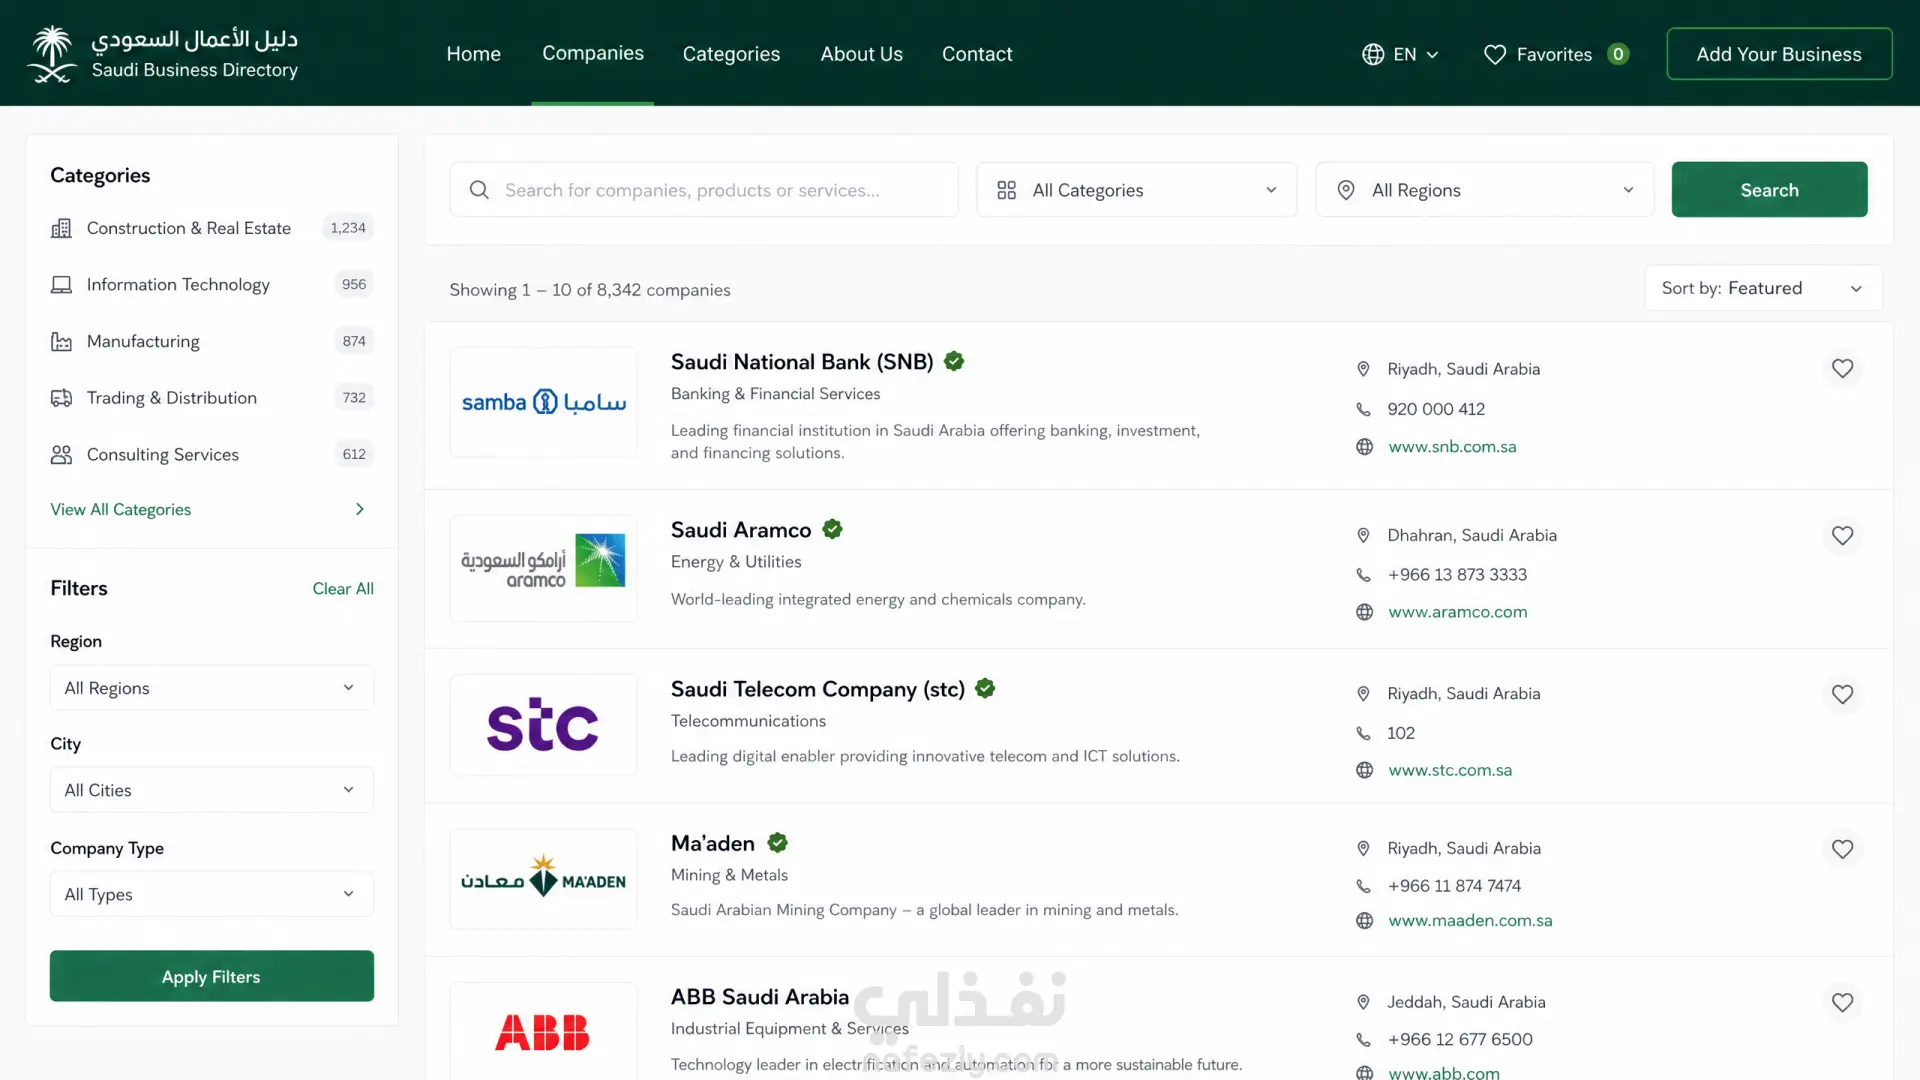
Task: Open the Contact page
Action: [x=977, y=54]
